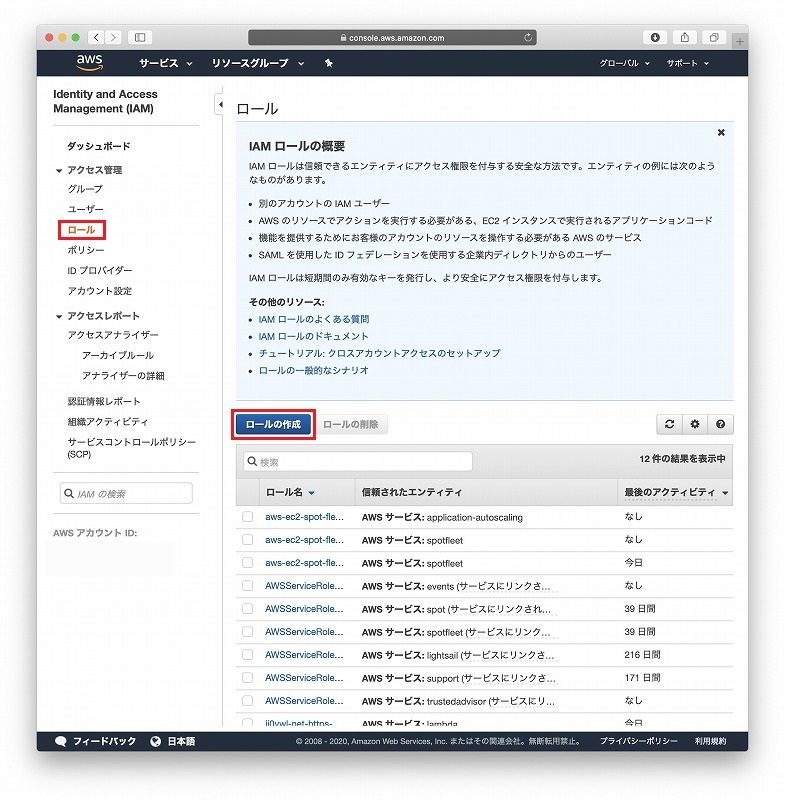Check the application-autoscaling role checkbox
Viewport: 785px width, 800px height.
[x=247, y=517]
